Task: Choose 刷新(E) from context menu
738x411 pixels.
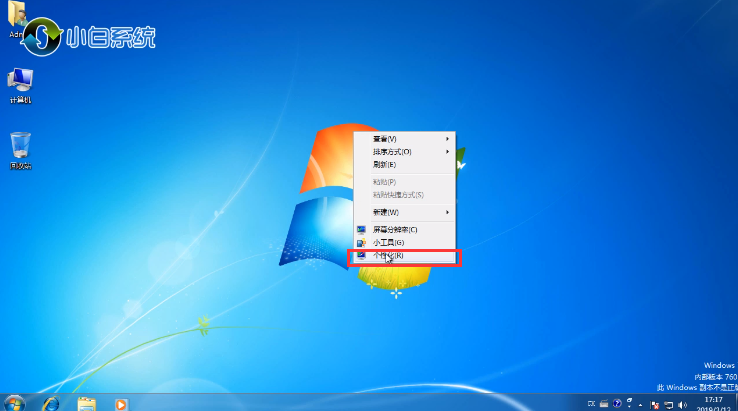Action: click(405, 164)
